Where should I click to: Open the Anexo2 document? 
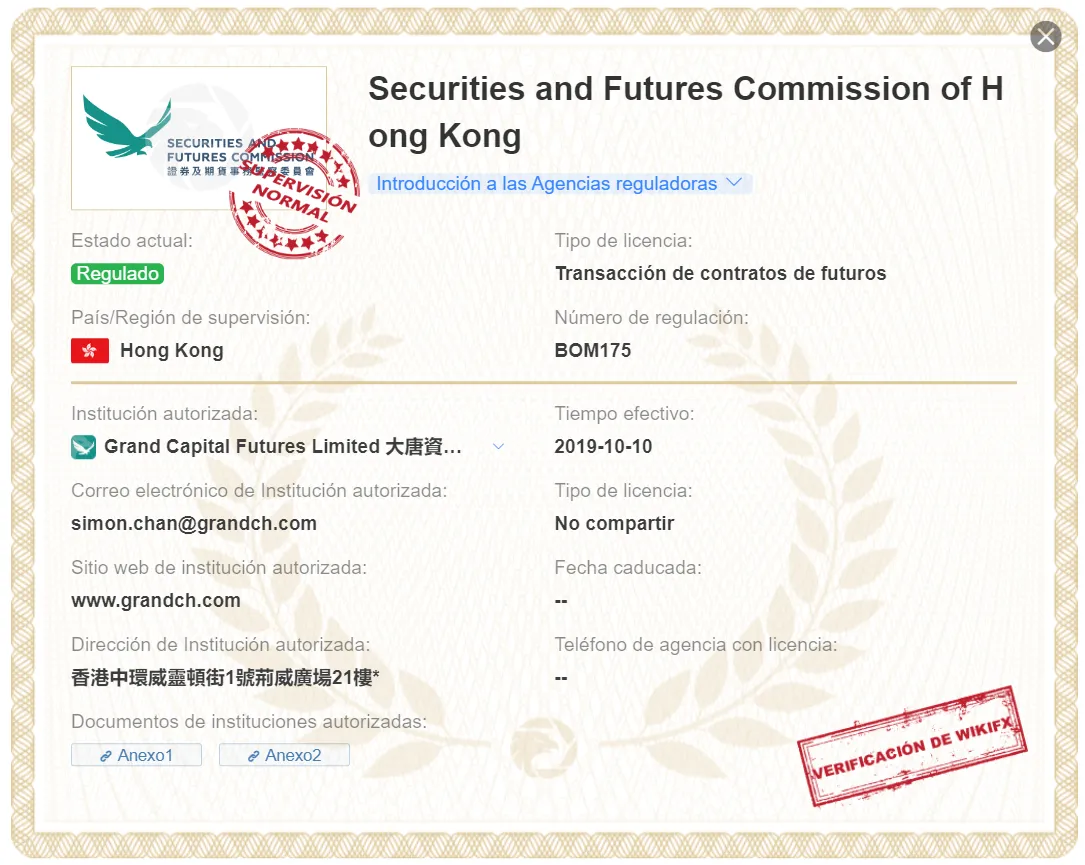284,755
